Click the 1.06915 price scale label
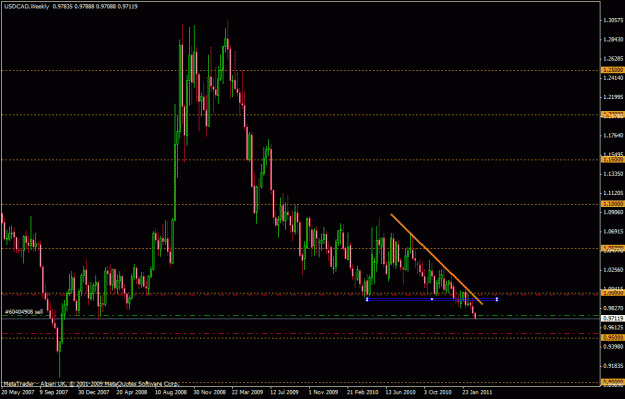 (x=613, y=232)
